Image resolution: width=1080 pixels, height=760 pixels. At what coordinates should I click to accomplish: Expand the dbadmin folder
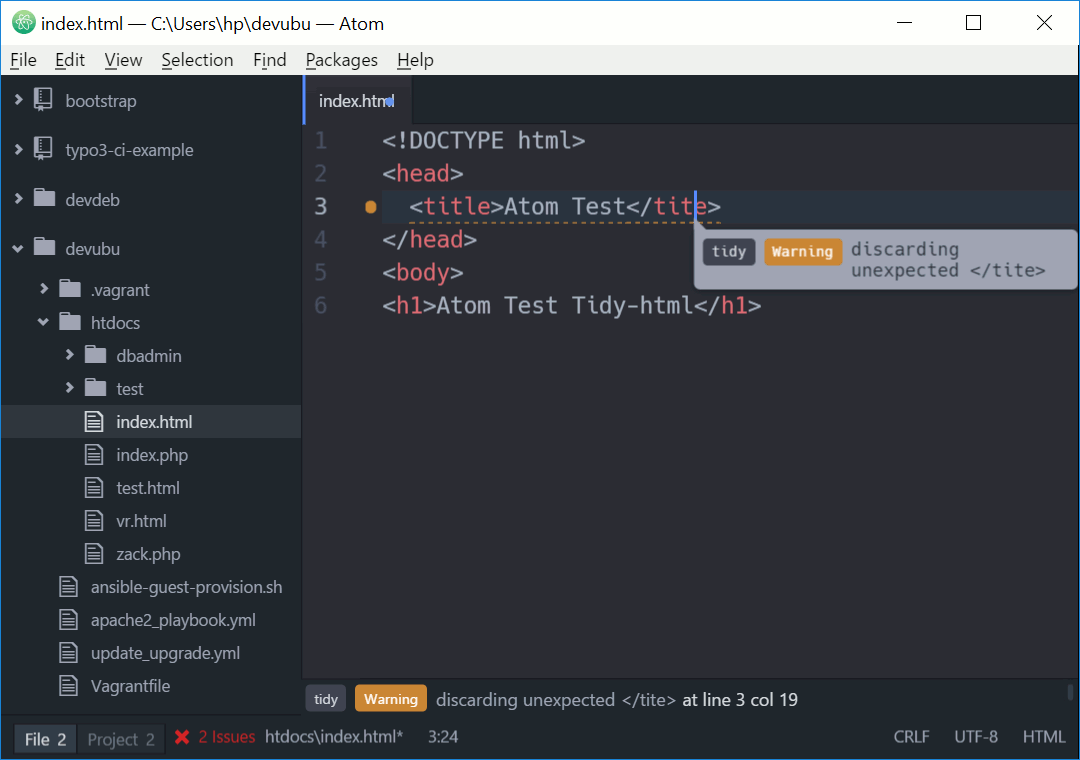pos(68,355)
